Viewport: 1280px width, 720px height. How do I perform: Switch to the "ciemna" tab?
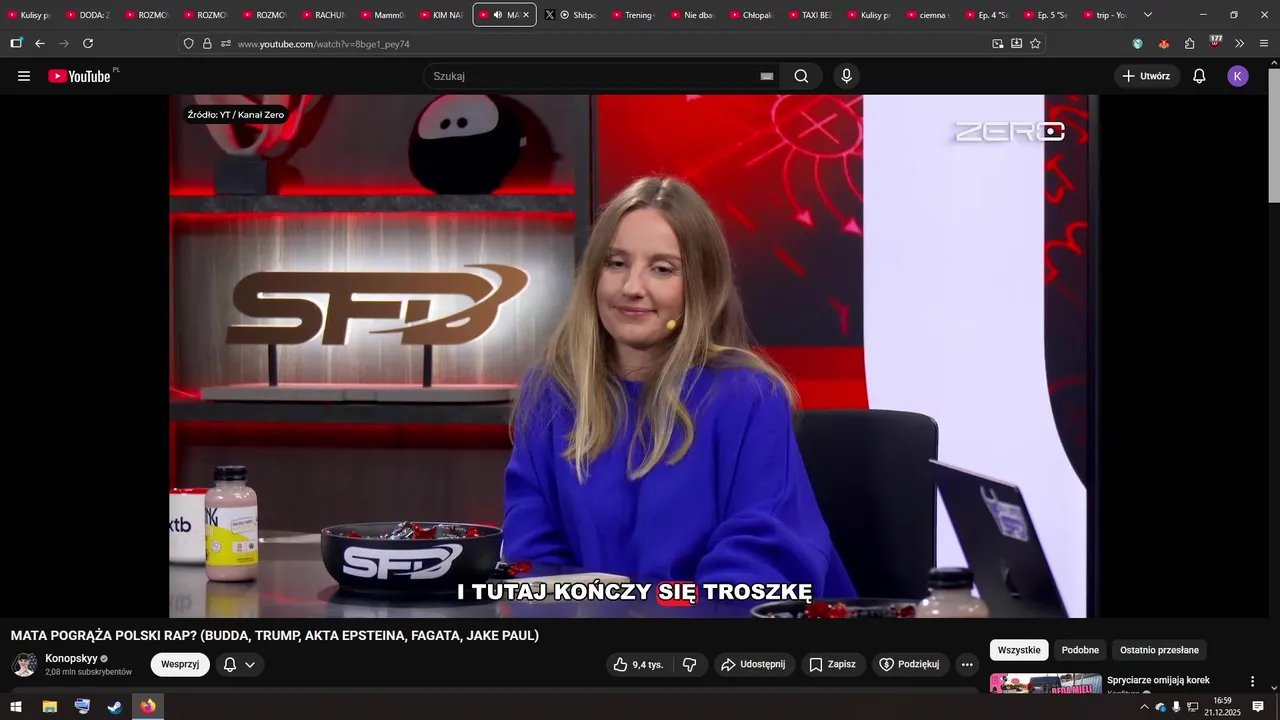(x=927, y=15)
